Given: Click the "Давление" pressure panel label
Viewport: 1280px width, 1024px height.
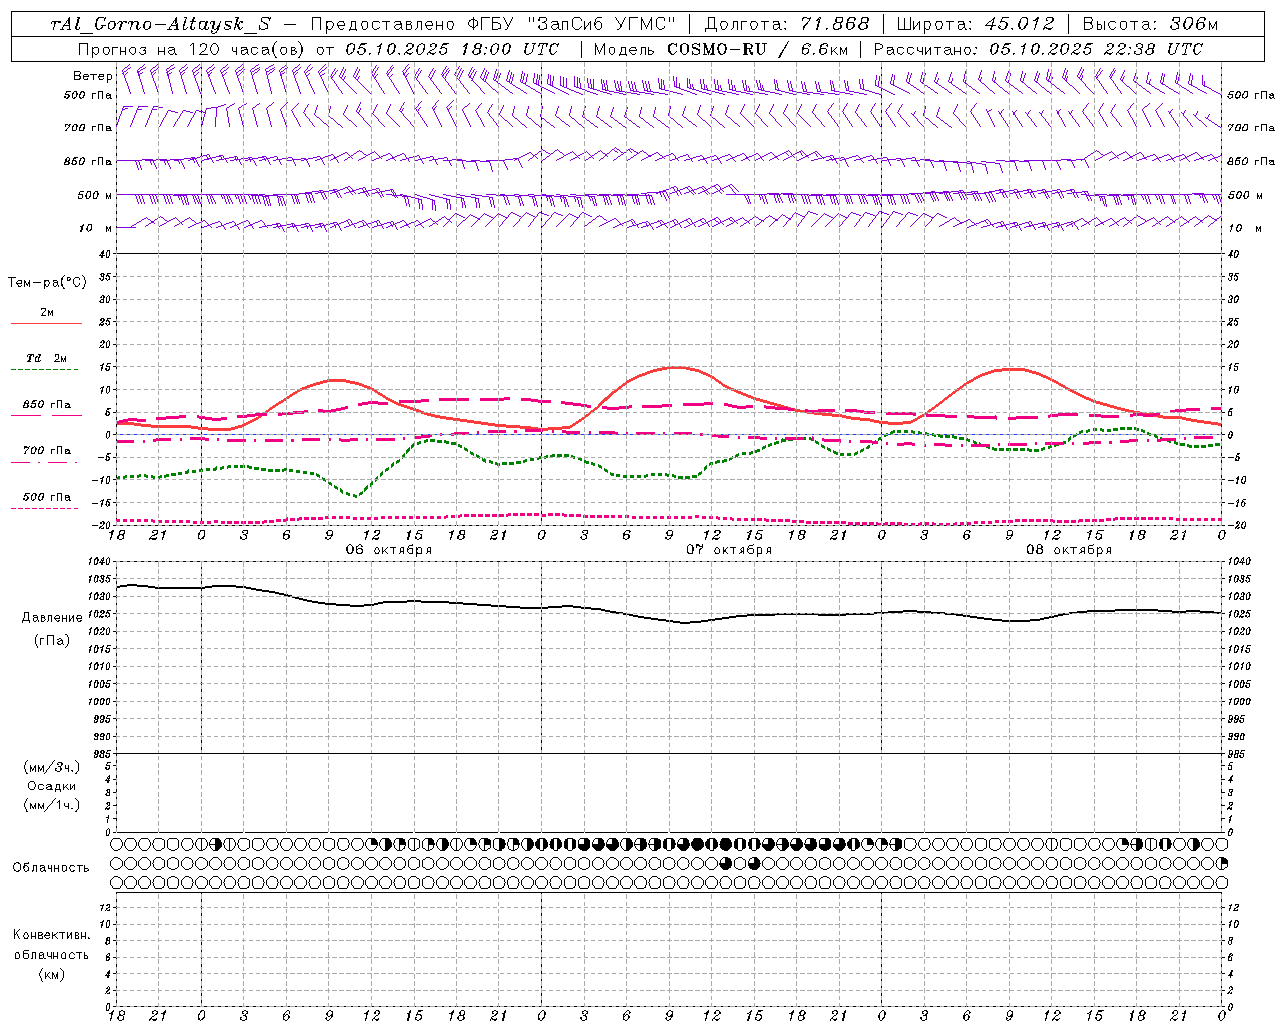Looking at the screenshot, I should coord(50,618).
